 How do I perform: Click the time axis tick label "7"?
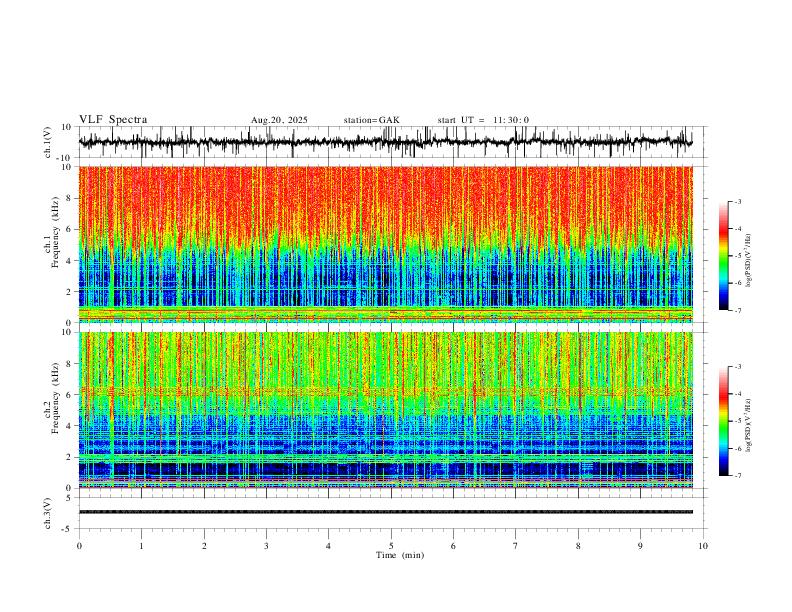pyautogui.click(x=516, y=546)
